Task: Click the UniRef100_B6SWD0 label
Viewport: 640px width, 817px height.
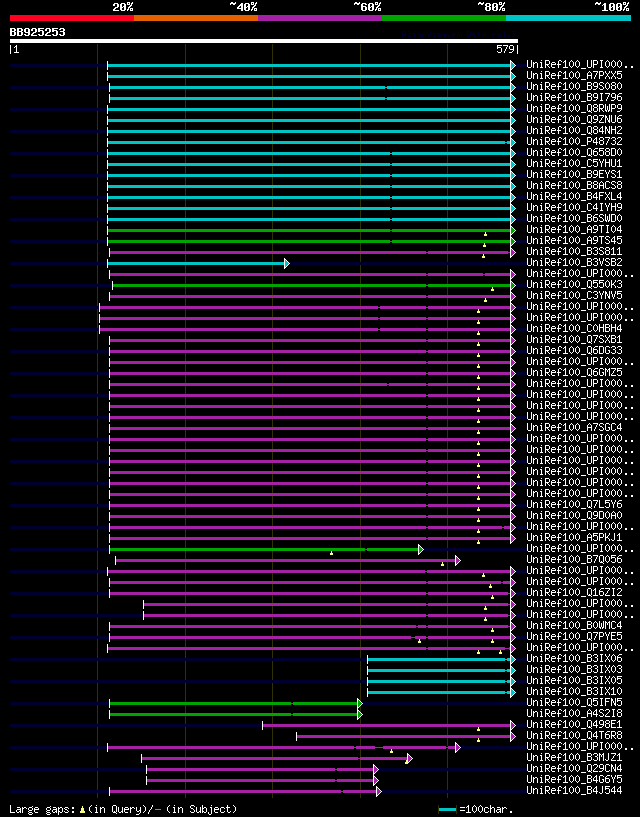Action: coord(574,218)
